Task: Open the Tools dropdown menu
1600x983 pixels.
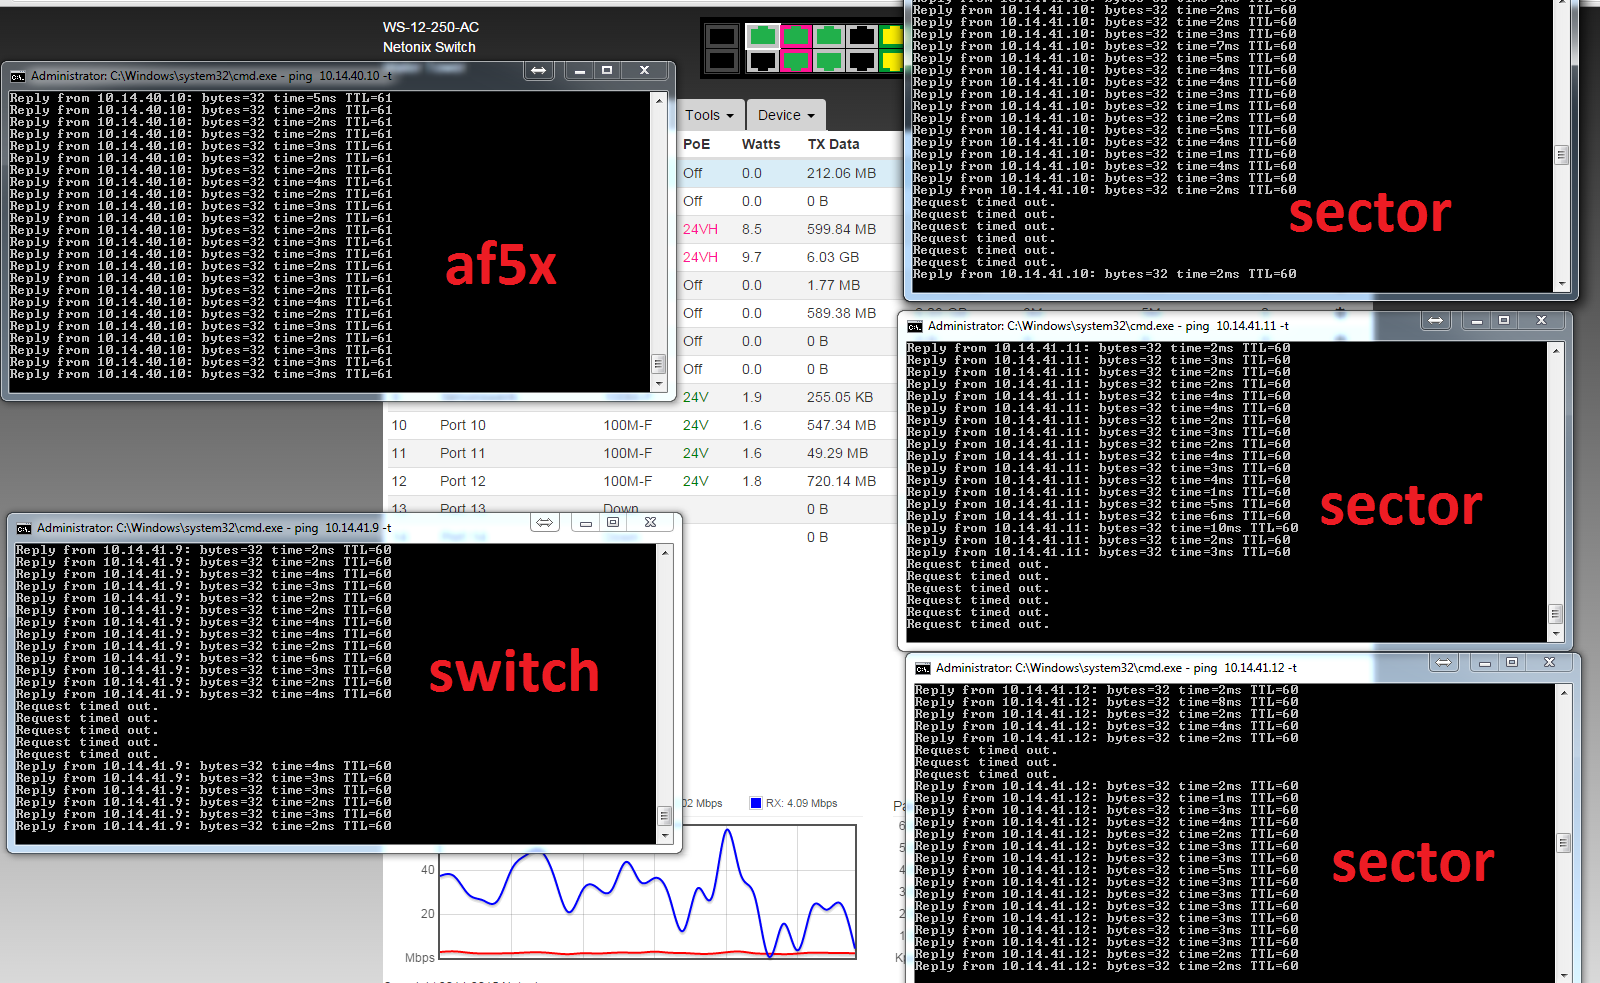Action: (709, 115)
